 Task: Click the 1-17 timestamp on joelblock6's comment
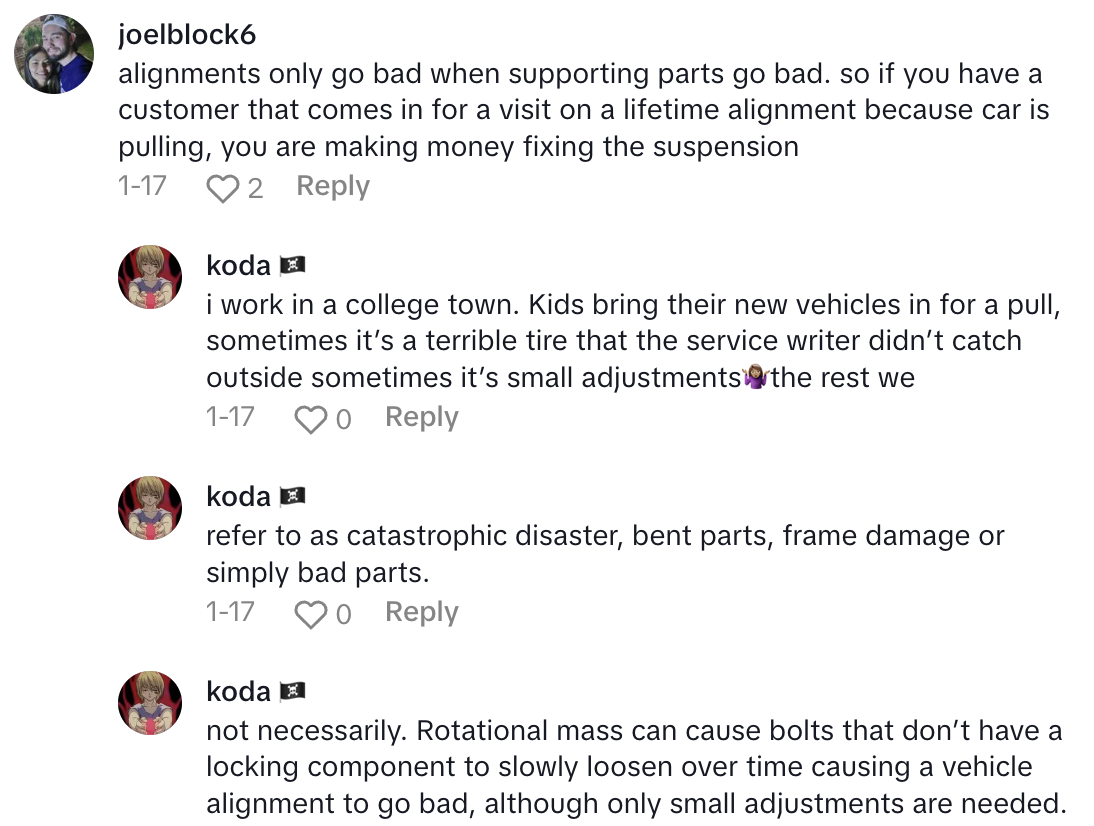[x=140, y=186]
